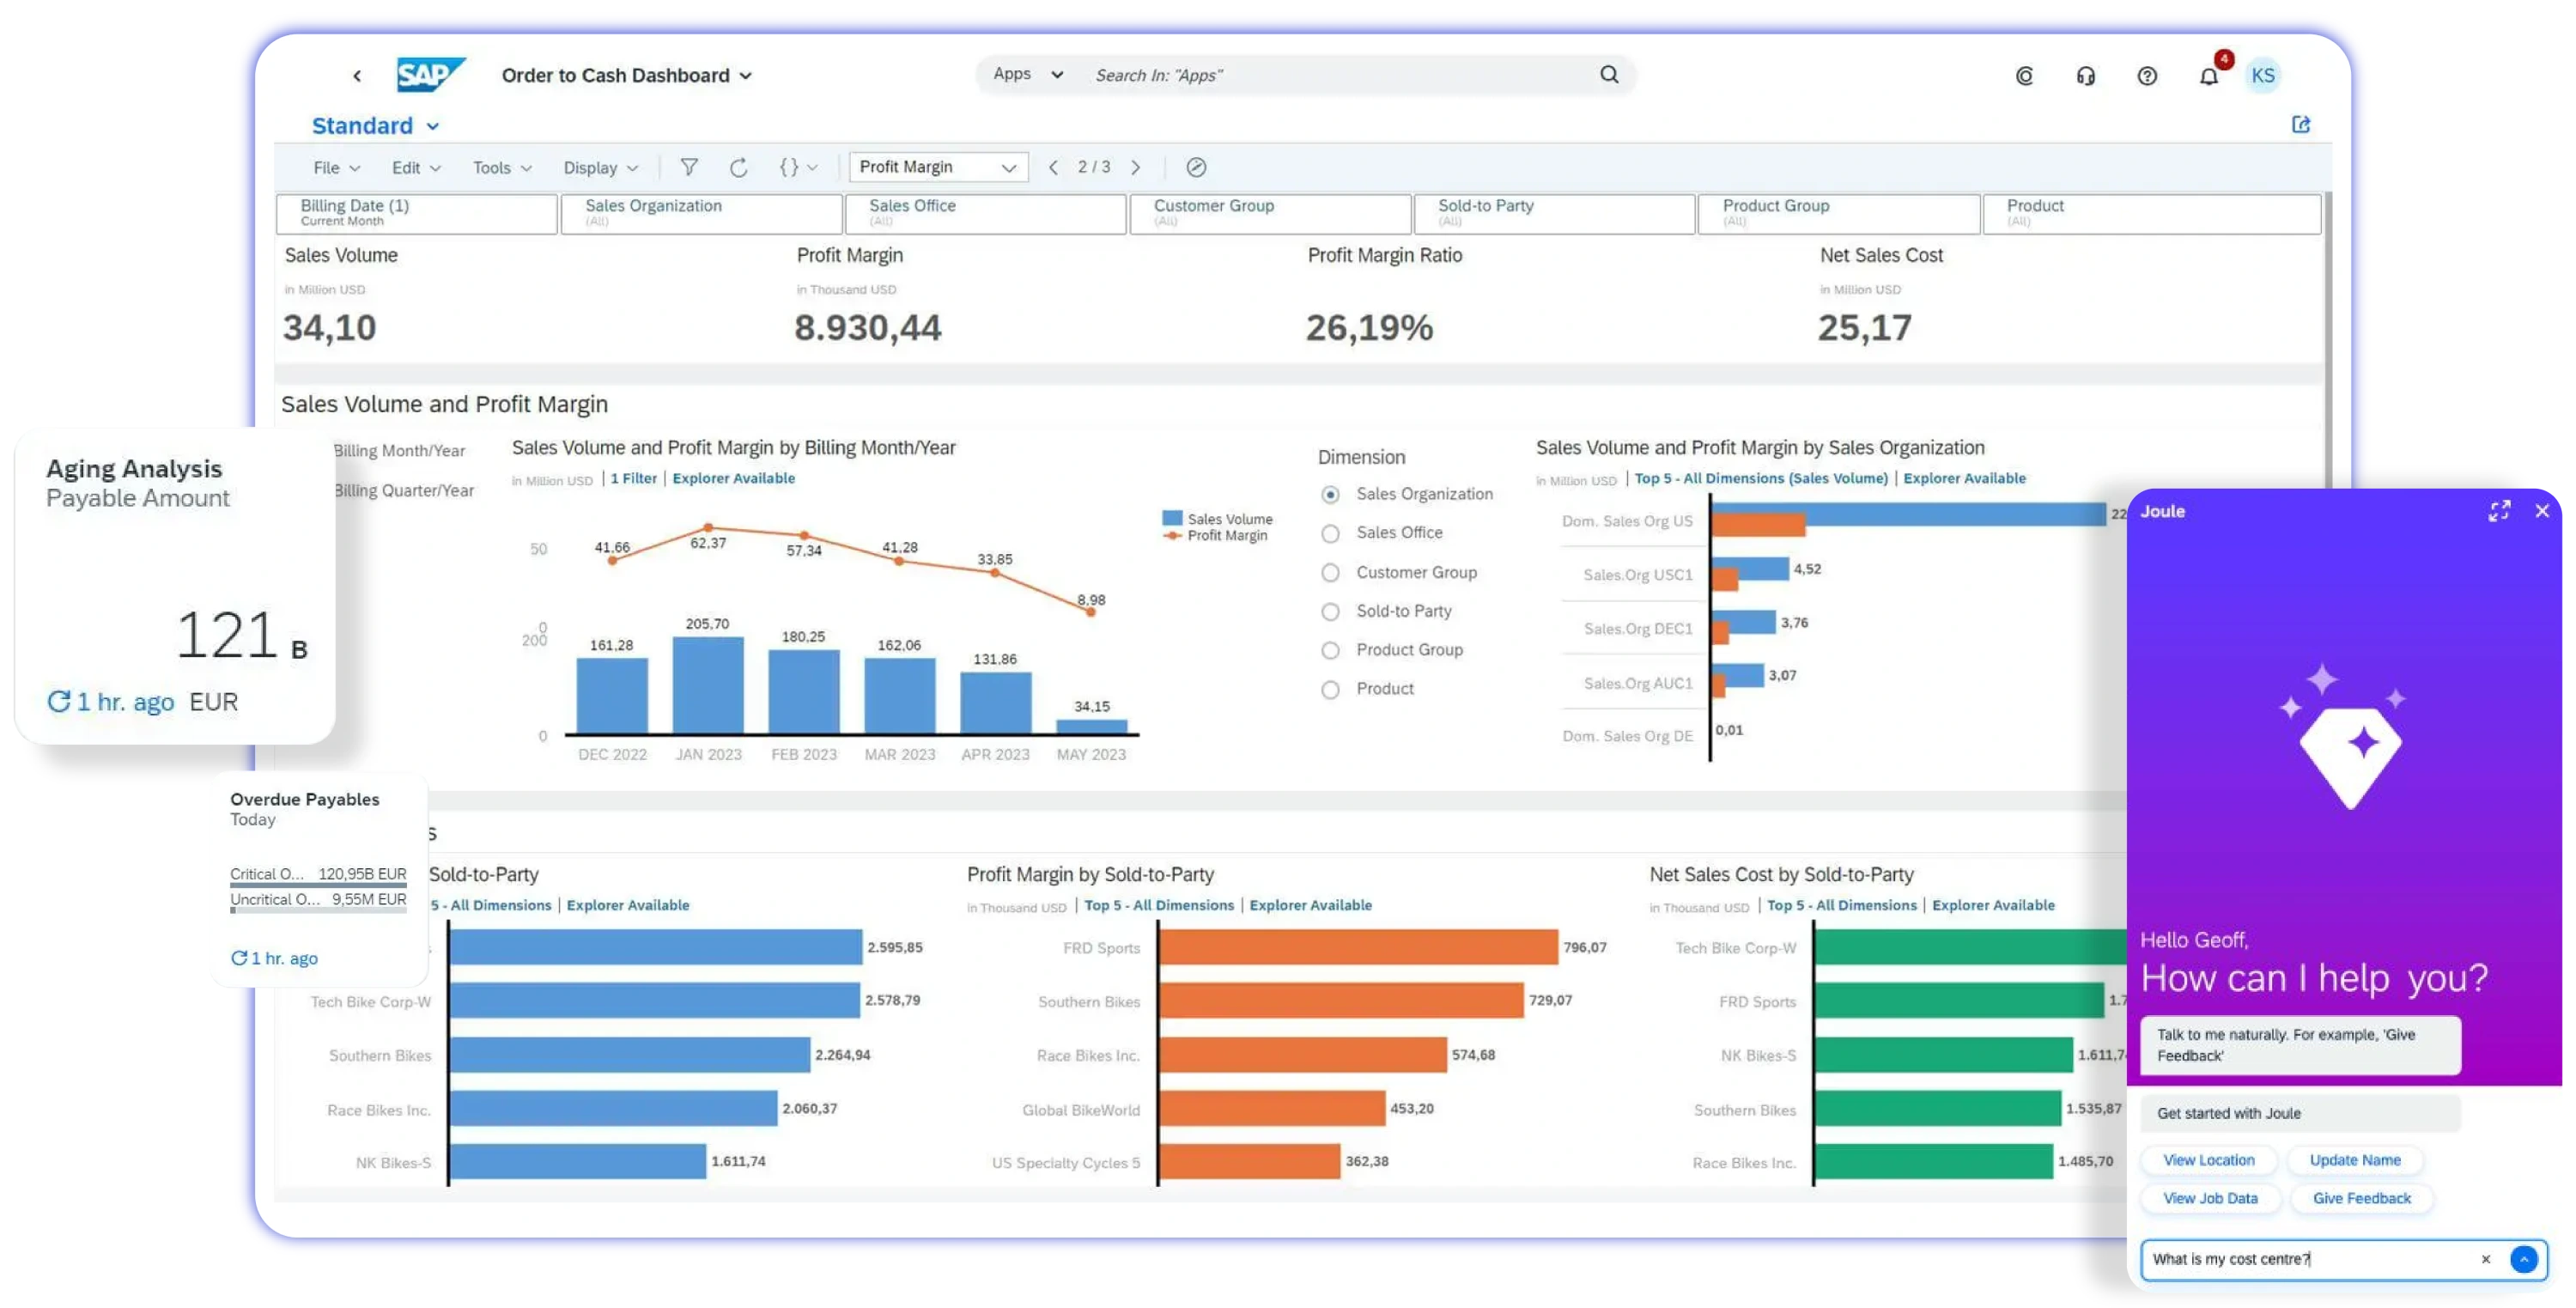Viewport: 2576px width, 1308px height.
Task: Click the headset support icon
Action: (x=2085, y=76)
